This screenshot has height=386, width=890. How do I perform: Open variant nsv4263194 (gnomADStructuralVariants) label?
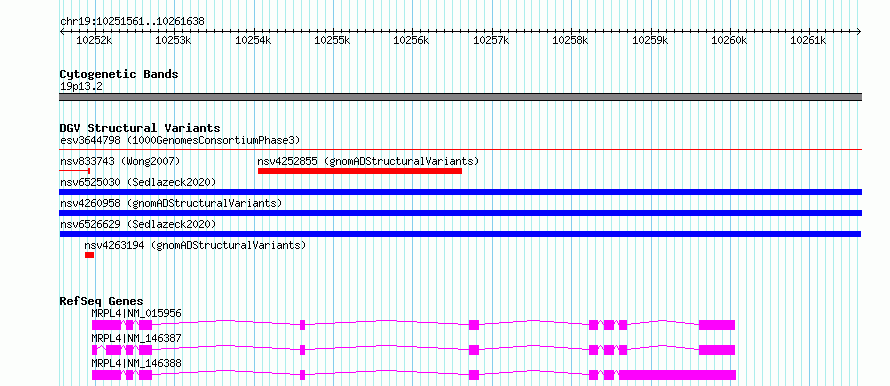point(195,245)
